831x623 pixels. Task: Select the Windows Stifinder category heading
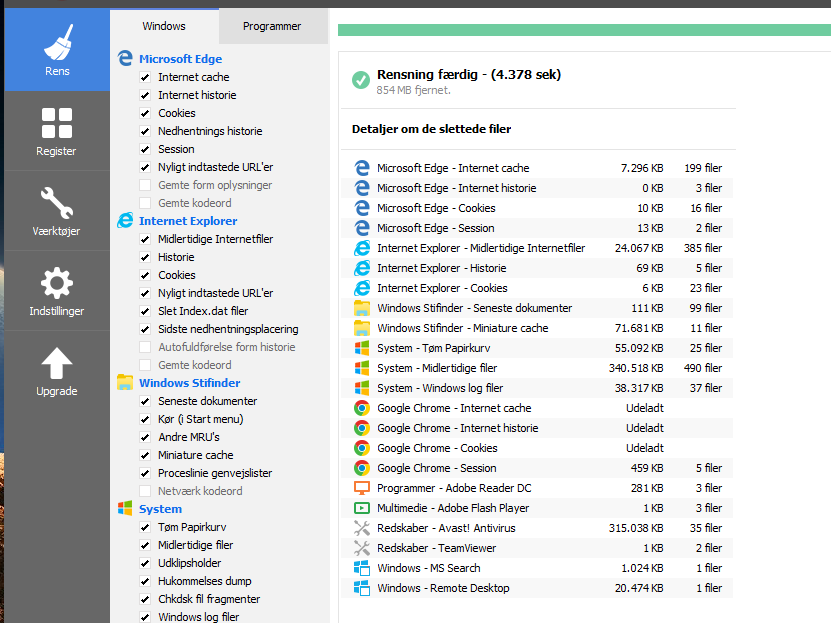[x=189, y=383]
